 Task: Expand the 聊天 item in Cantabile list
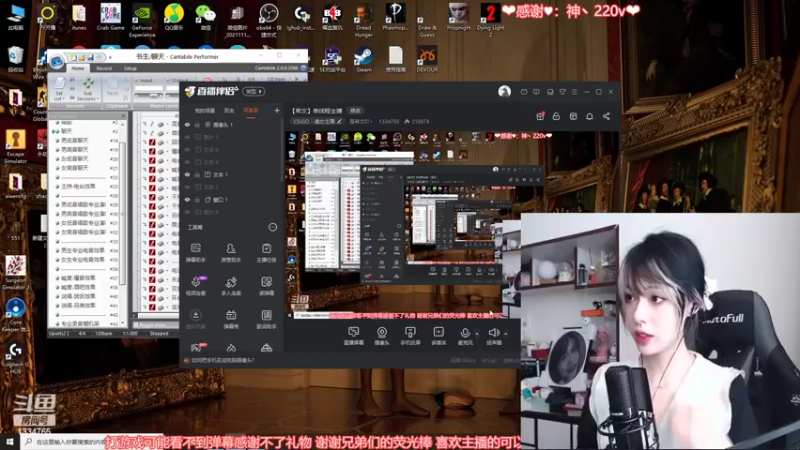[55, 131]
